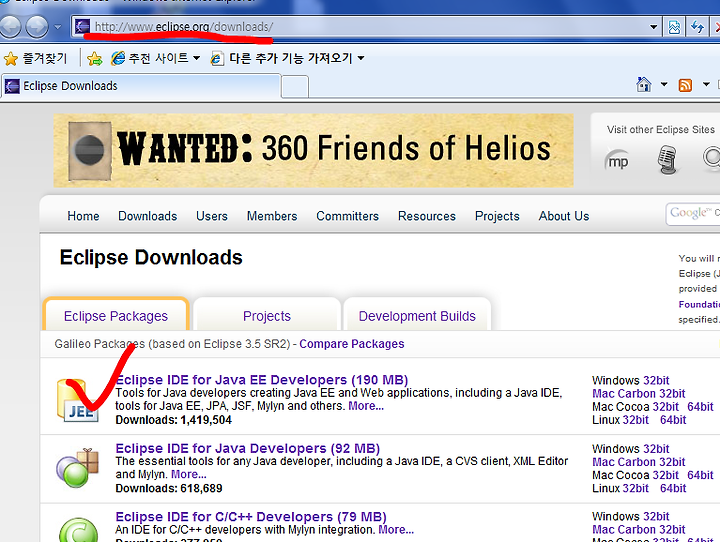Open the 추천 사이트 suggested sites dropdown
Screen dimensions: 720x542
click(156, 58)
